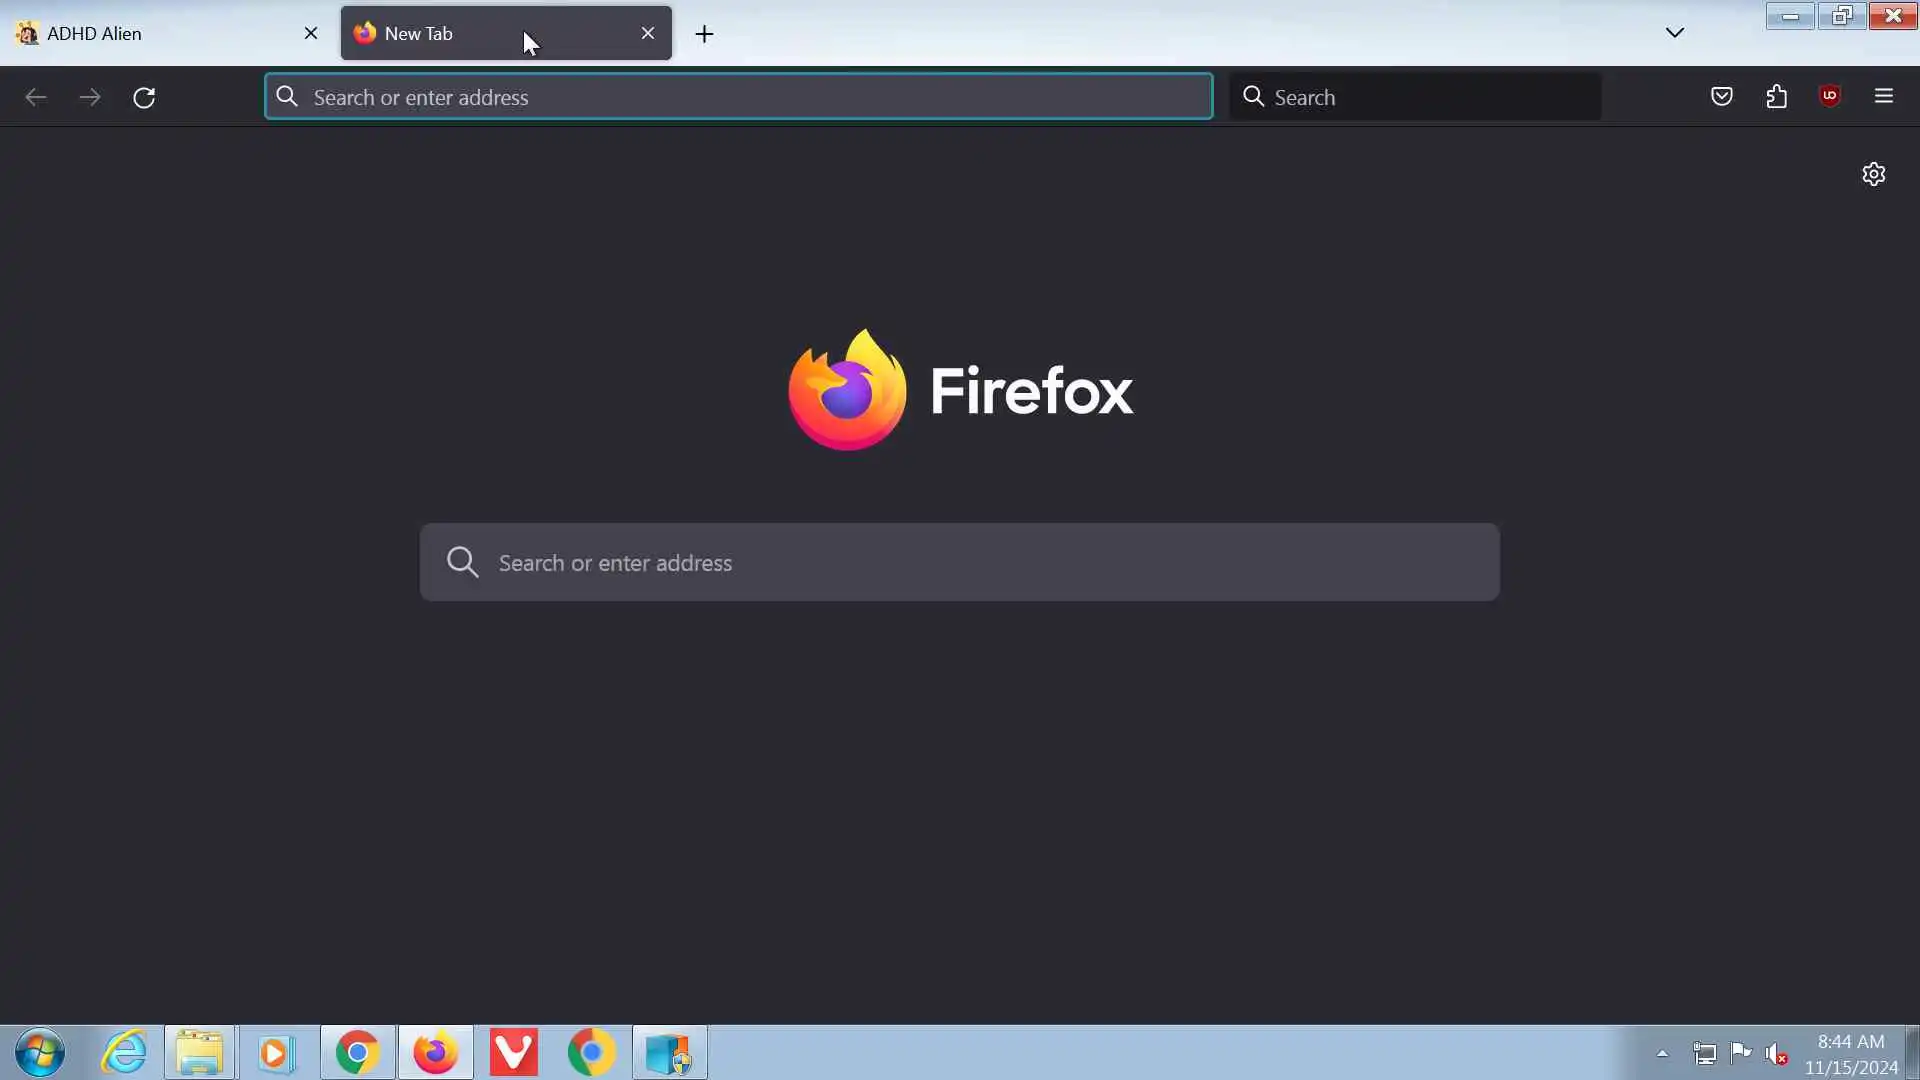Open the Extensions puzzle icon

pyautogui.click(x=1776, y=97)
